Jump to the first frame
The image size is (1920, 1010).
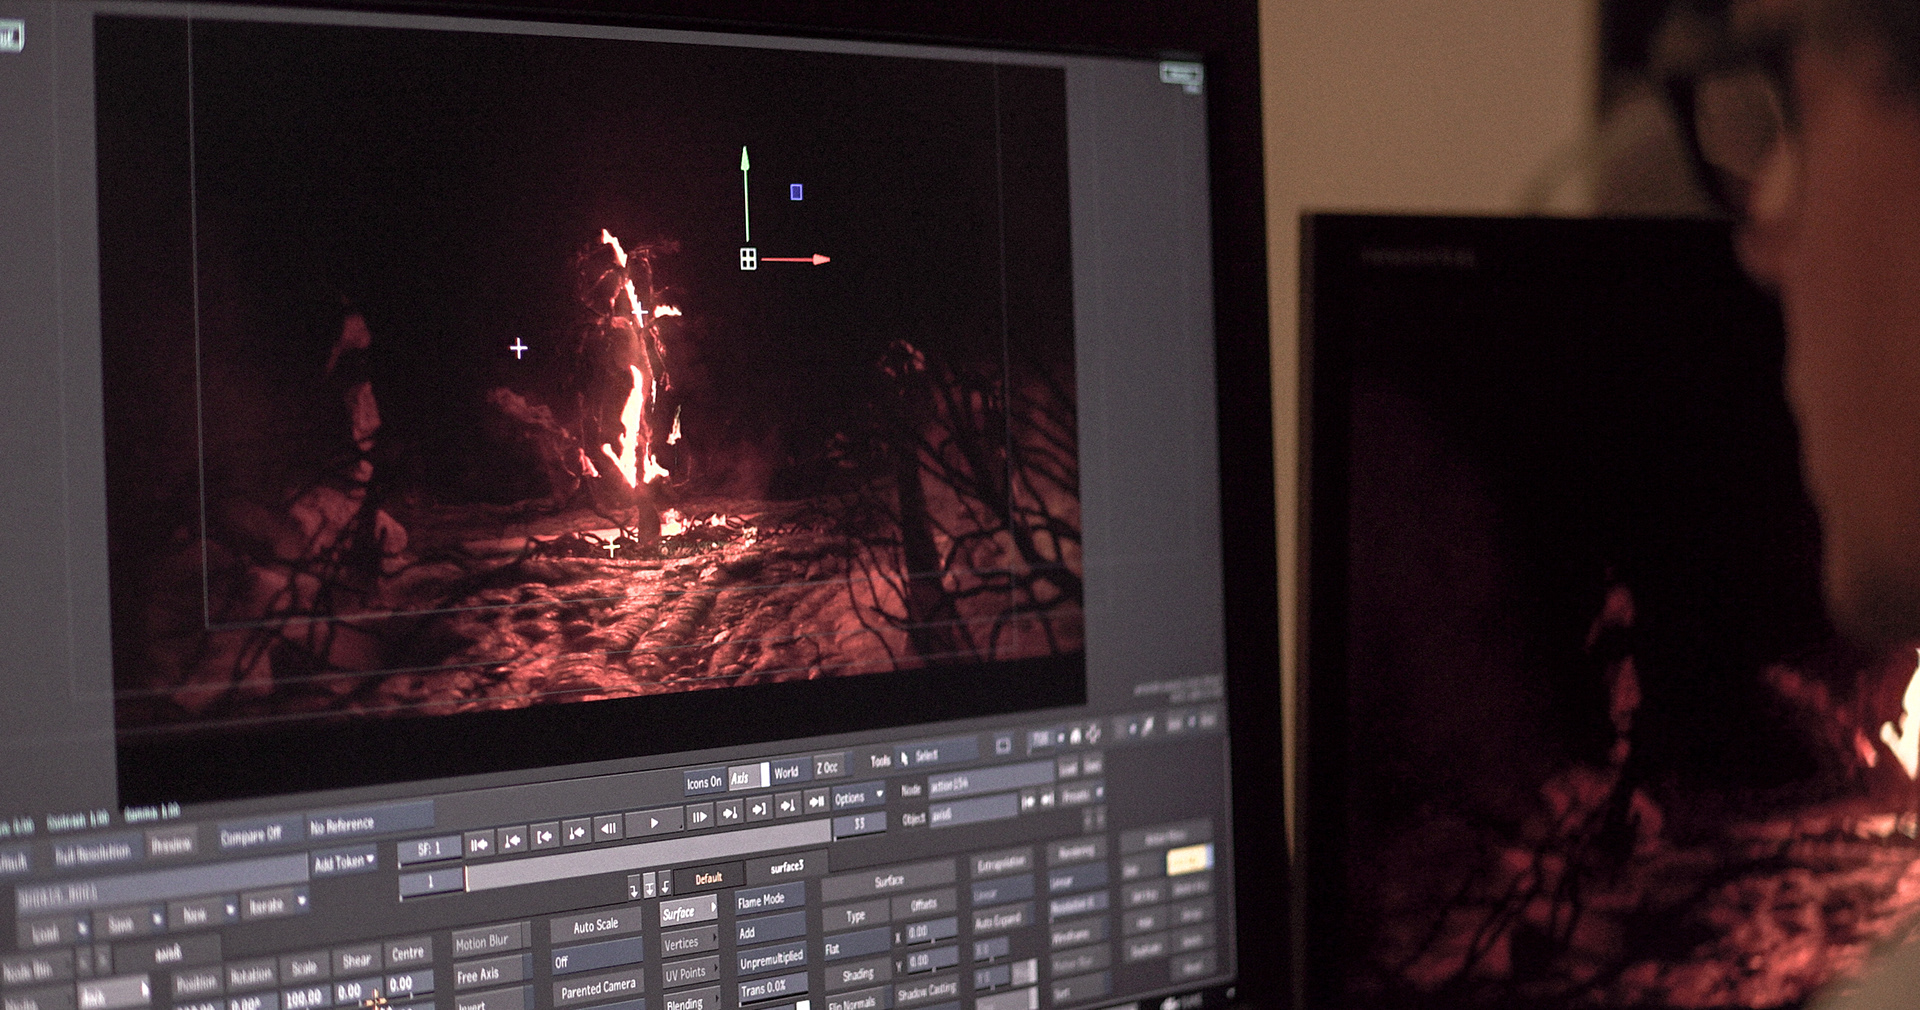pos(479,845)
